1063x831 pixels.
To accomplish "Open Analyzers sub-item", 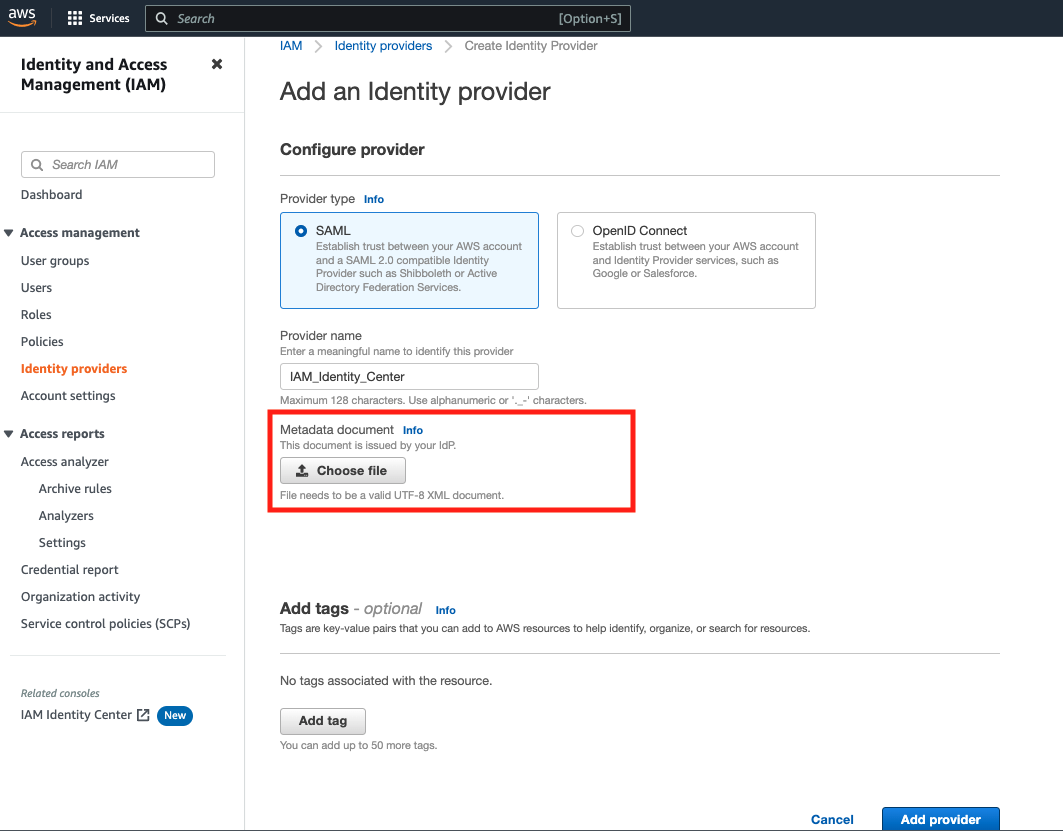I will pyautogui.click(x=66, y=516).
